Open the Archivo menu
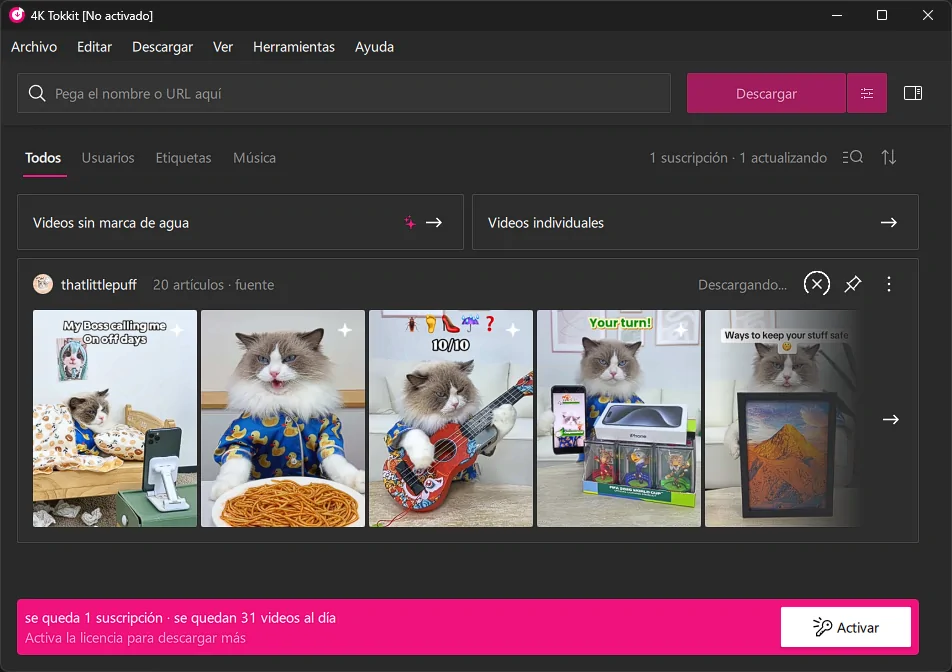Screen dimensions: 952x672 pyautogui.click(x=34, y=47)
